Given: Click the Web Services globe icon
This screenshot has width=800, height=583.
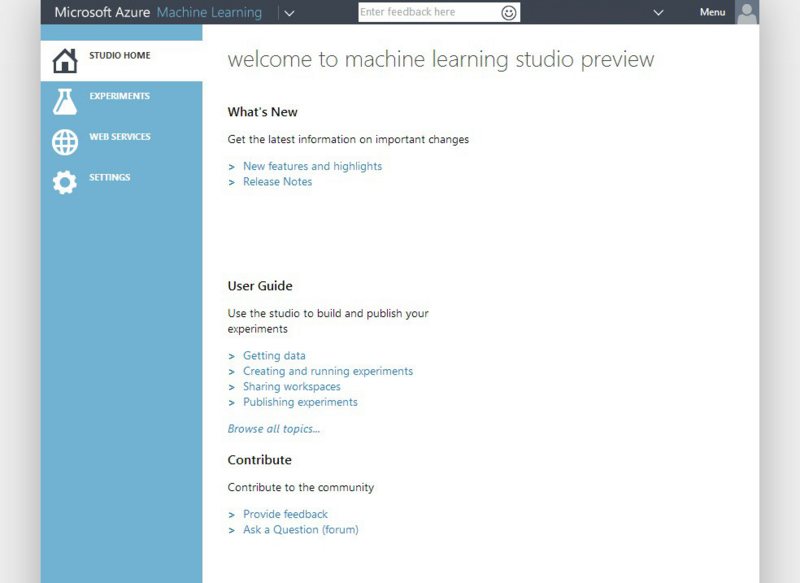Looking at the screenshot, I should pyautogui.click(x=65, y=142).
